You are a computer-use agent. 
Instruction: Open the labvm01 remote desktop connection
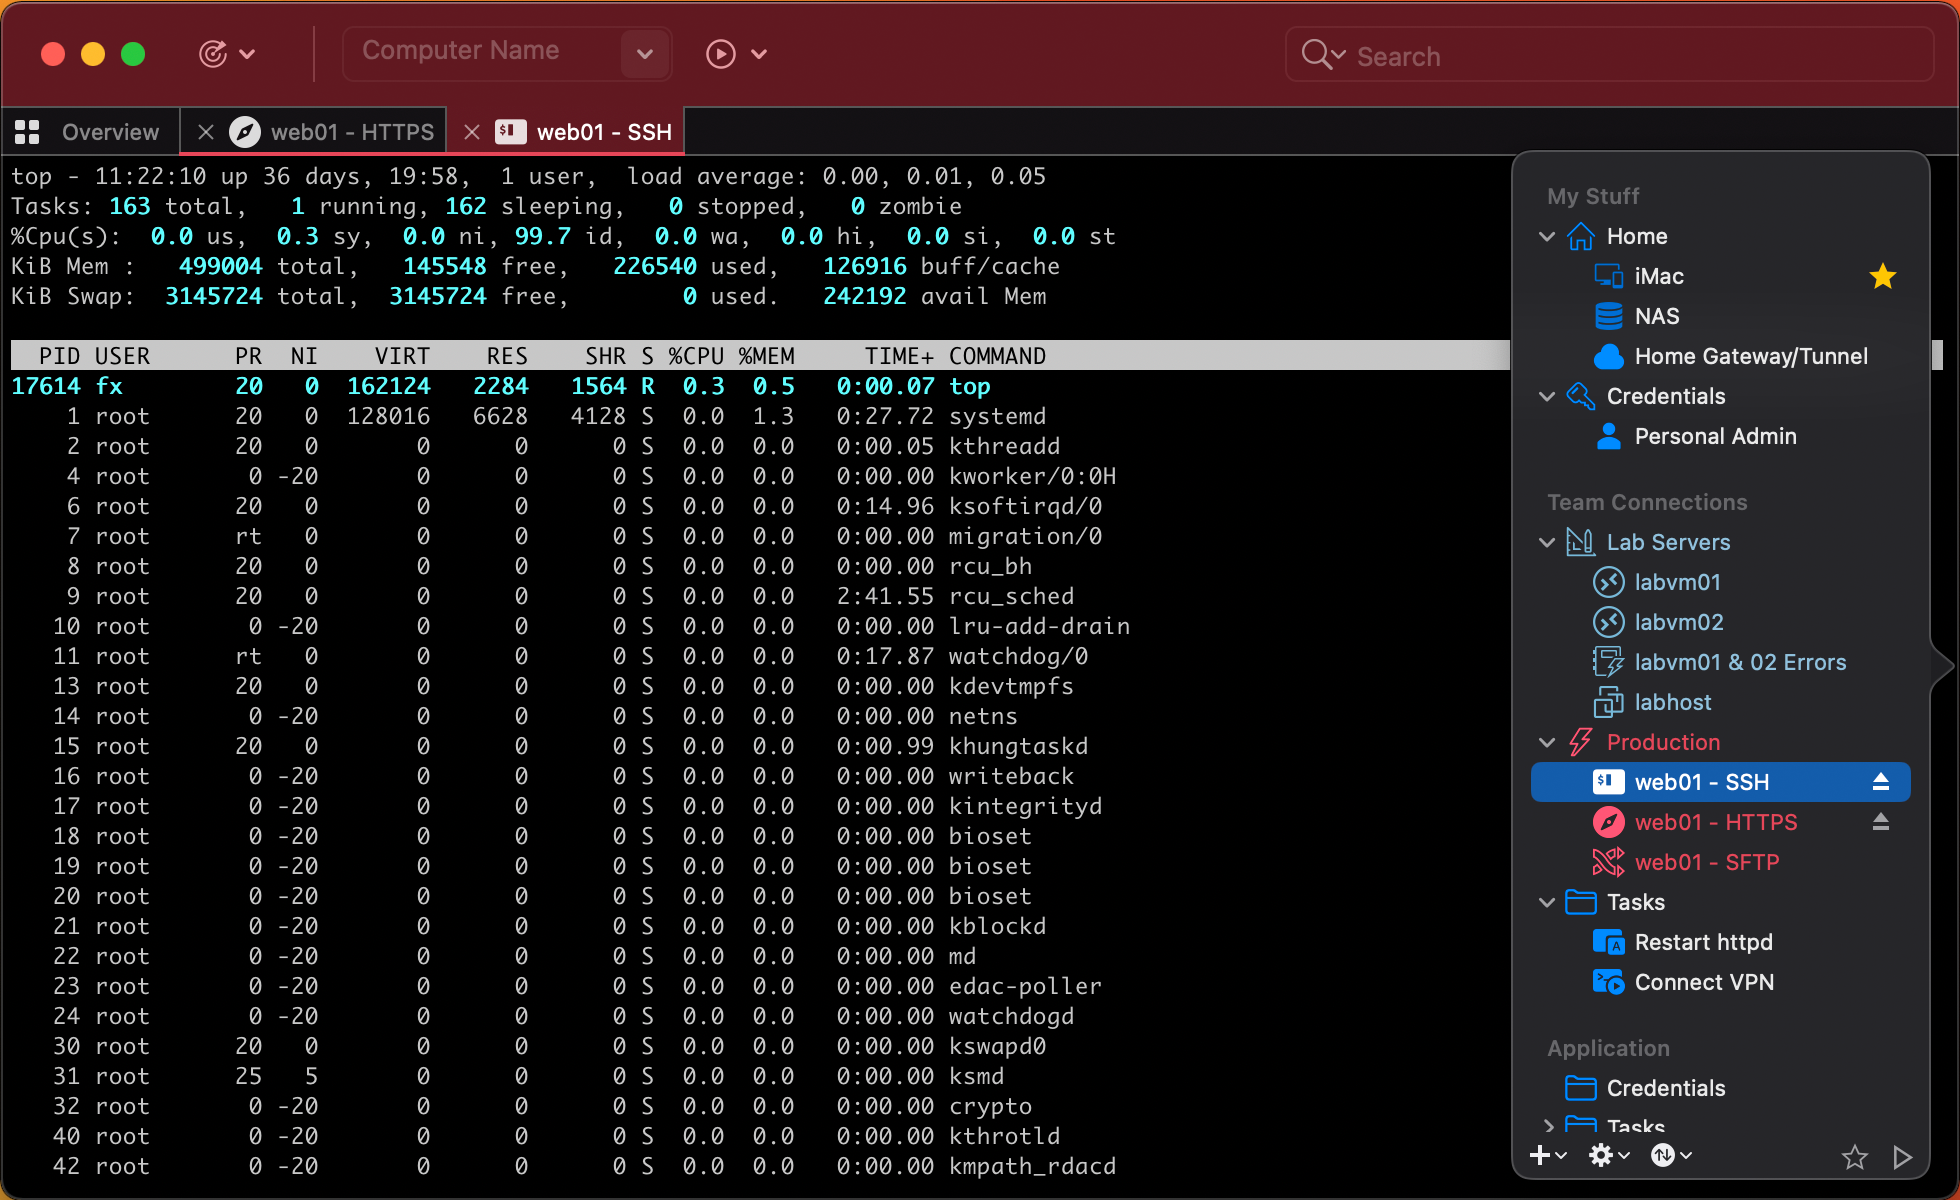pyautogui.click(x=1677, y=582)
